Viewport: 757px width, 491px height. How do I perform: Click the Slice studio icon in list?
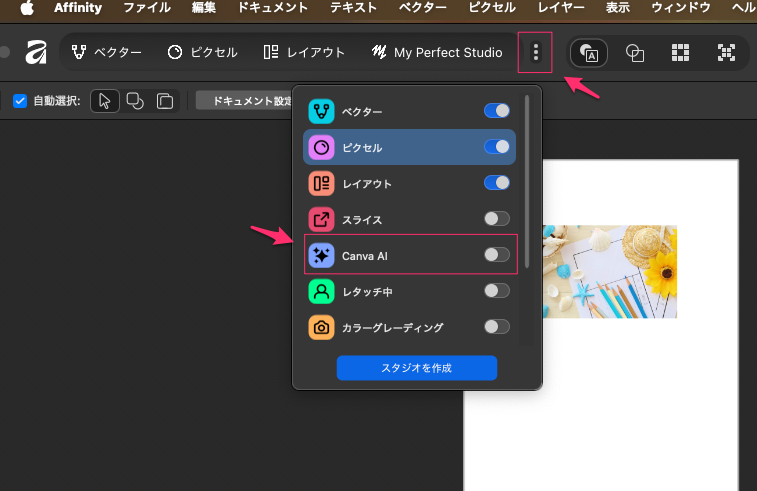pos(321,219)
